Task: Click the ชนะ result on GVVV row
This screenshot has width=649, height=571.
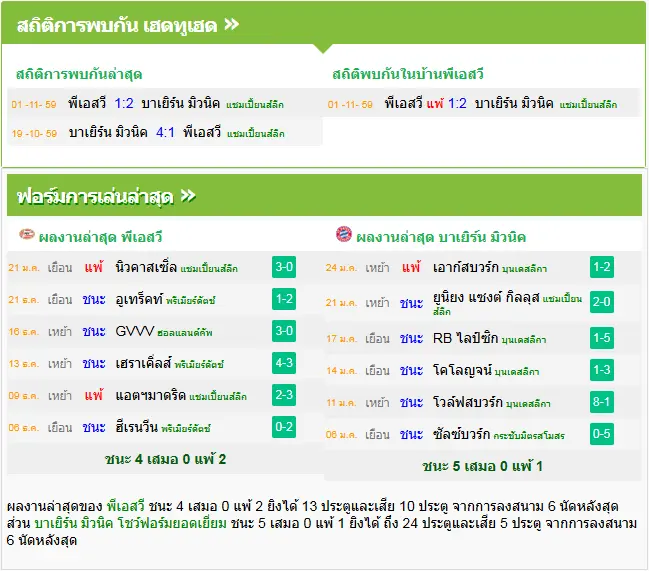Action: [x=94, y=331]
